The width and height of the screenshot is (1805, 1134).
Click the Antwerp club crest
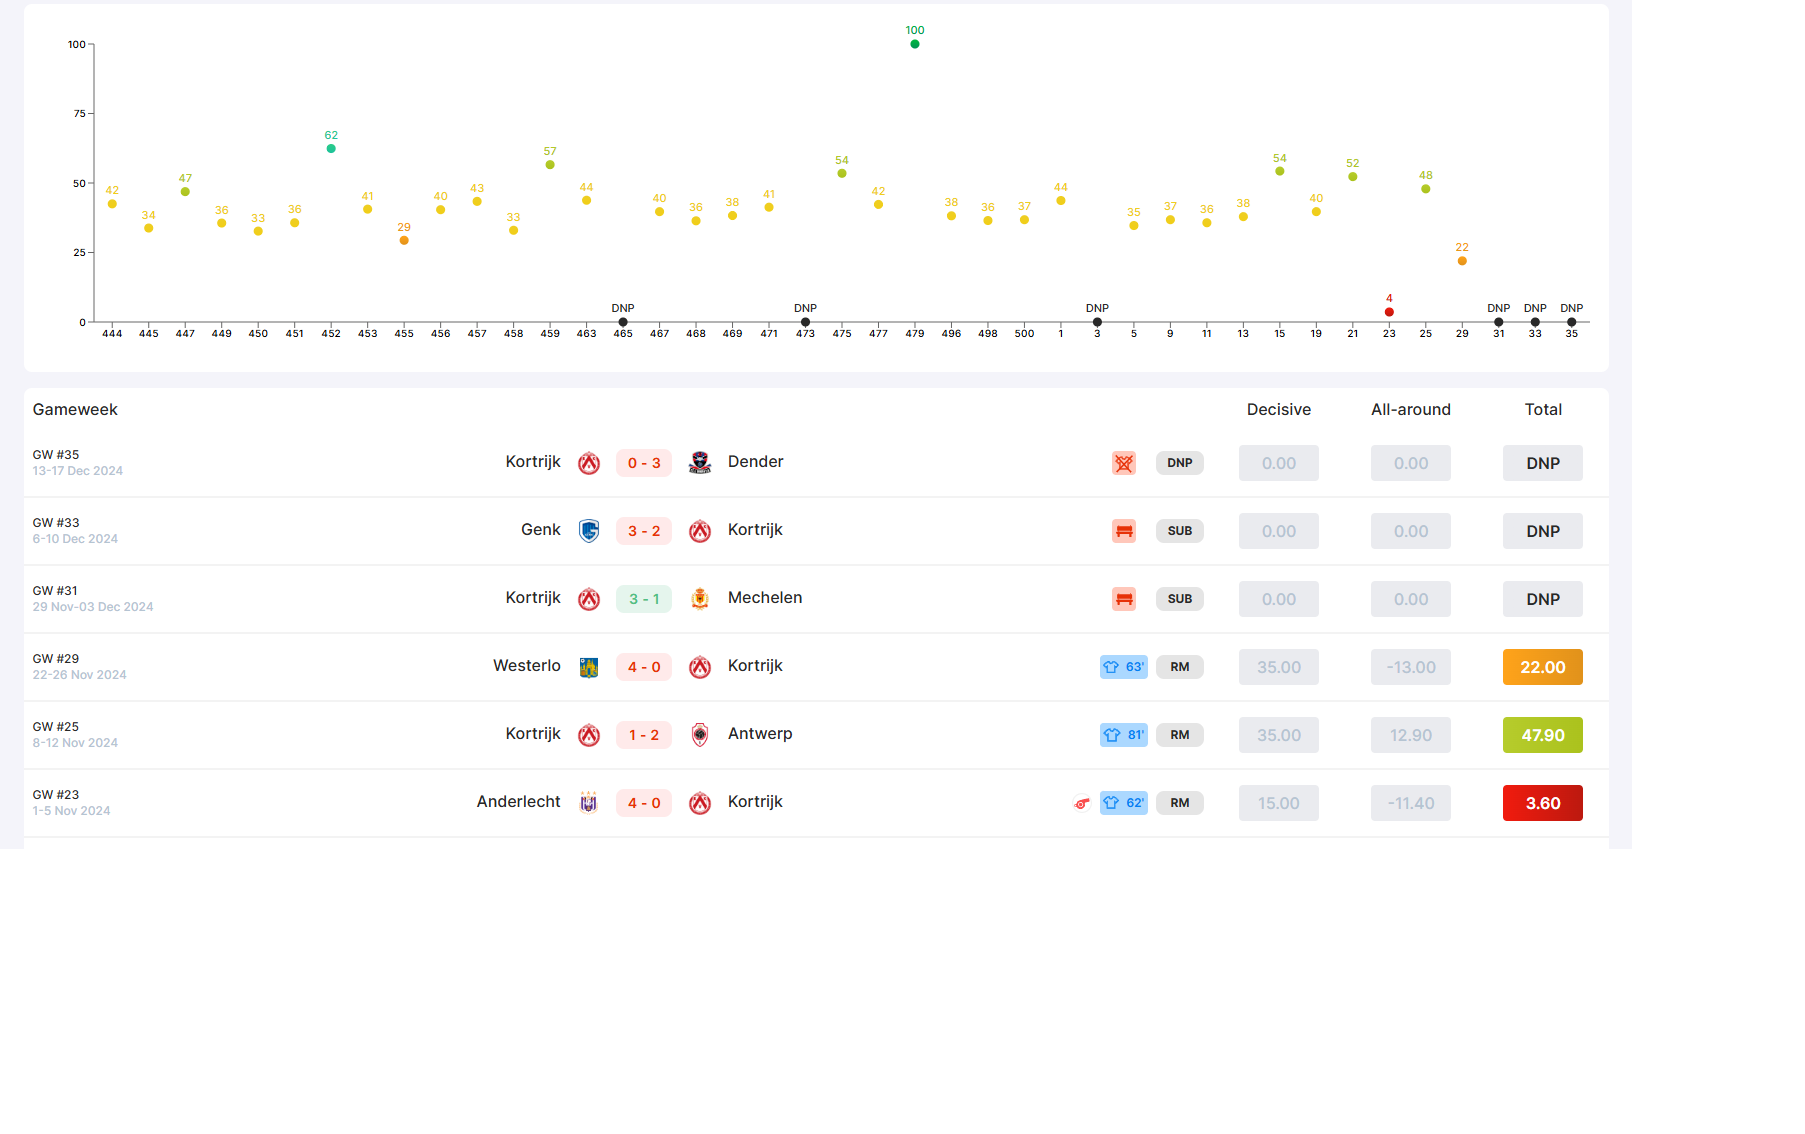pyautogui.click(x=700, y=735)
